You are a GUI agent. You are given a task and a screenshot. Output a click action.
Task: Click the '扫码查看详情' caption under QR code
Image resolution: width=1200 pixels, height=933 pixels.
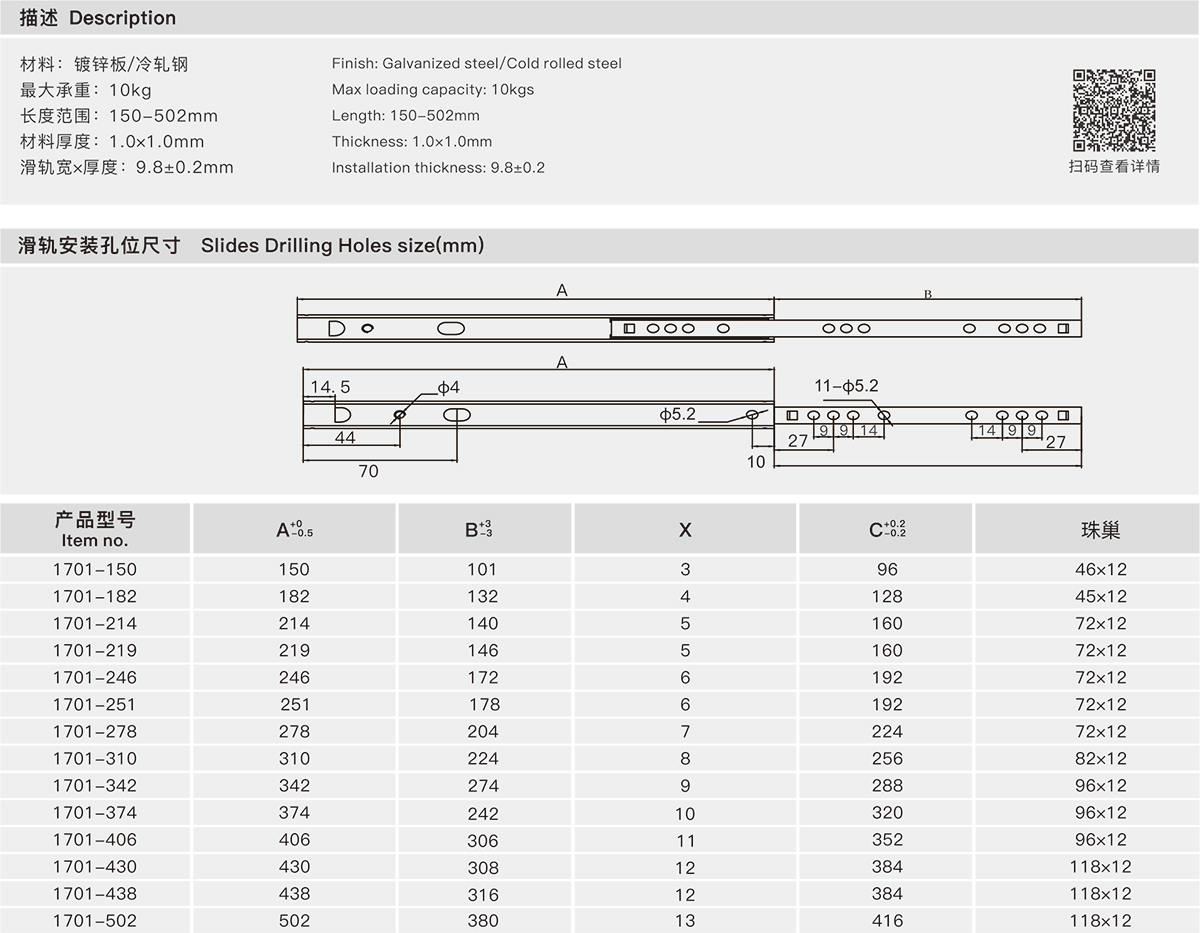click(1114, 166)
